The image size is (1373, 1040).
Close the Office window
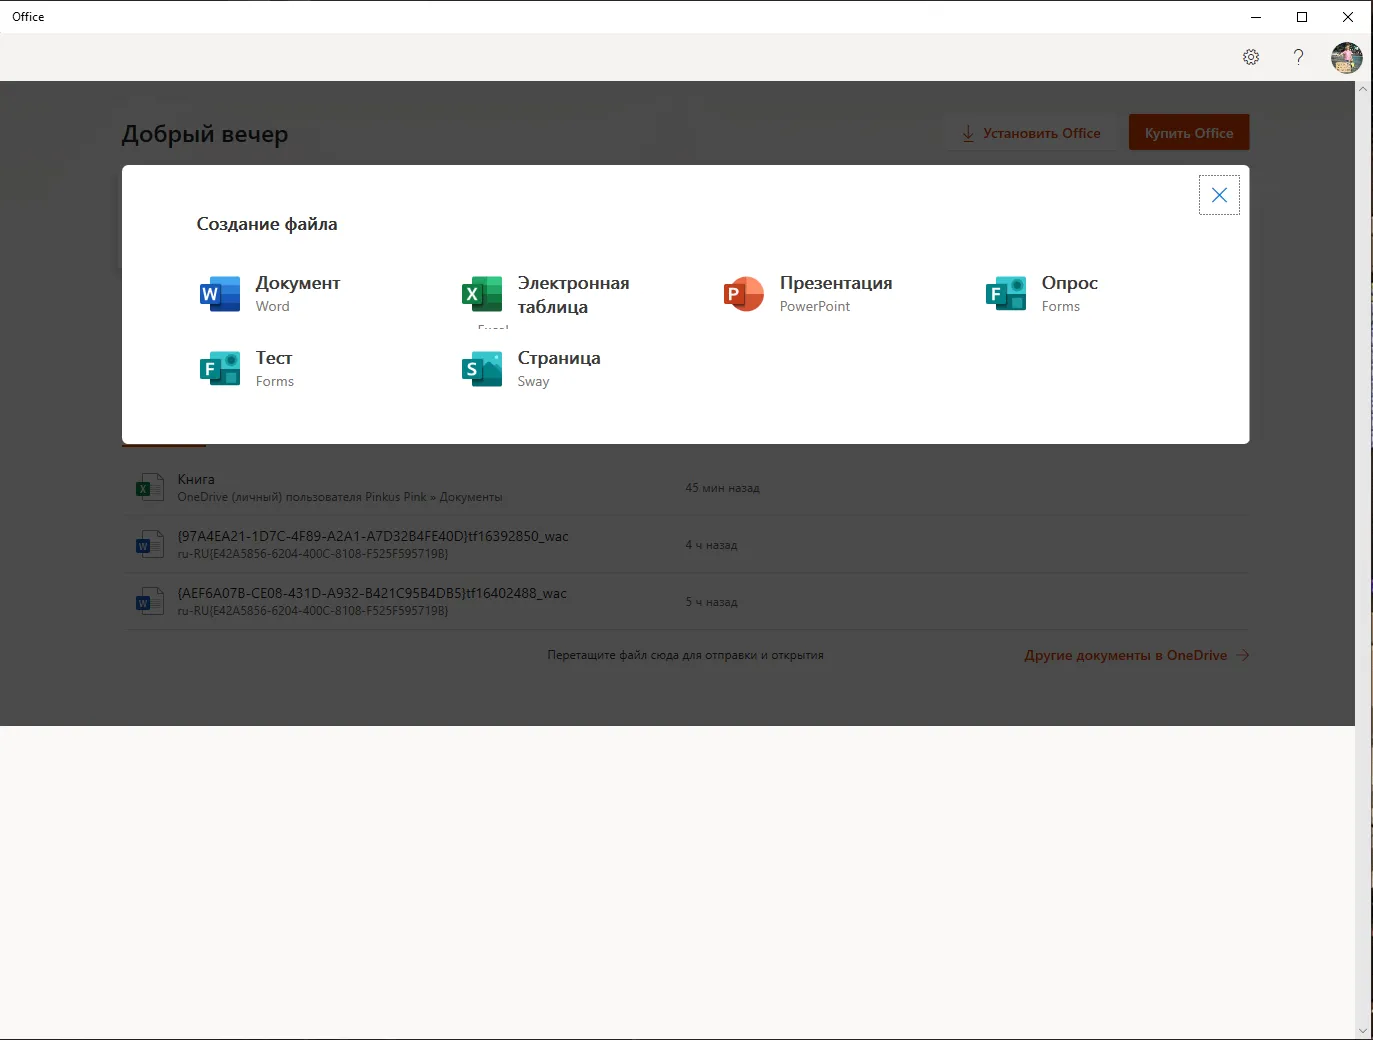[1348, 17]
